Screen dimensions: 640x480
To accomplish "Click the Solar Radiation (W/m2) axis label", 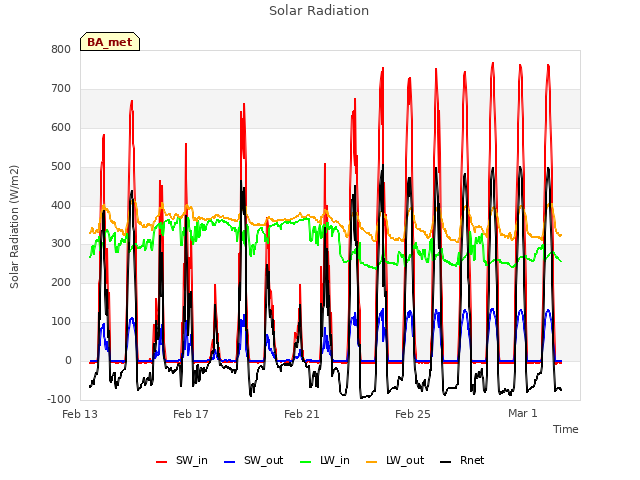I will 14,227.
